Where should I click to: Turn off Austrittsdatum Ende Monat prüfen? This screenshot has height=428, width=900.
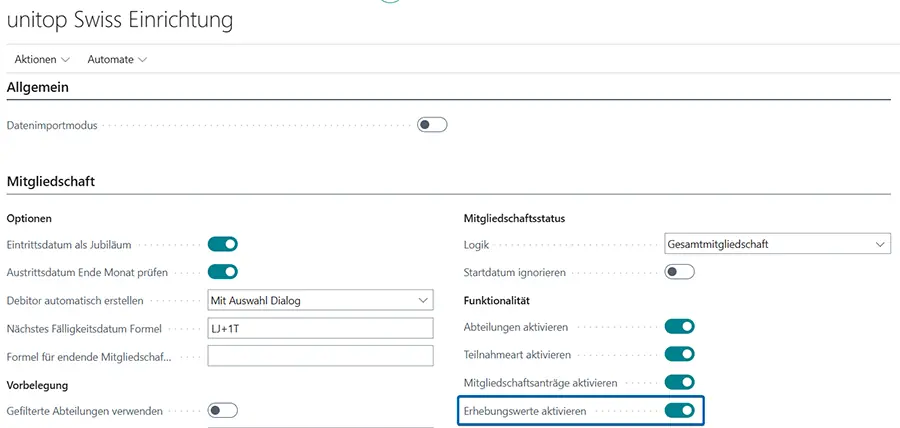(x=223, y=272)
